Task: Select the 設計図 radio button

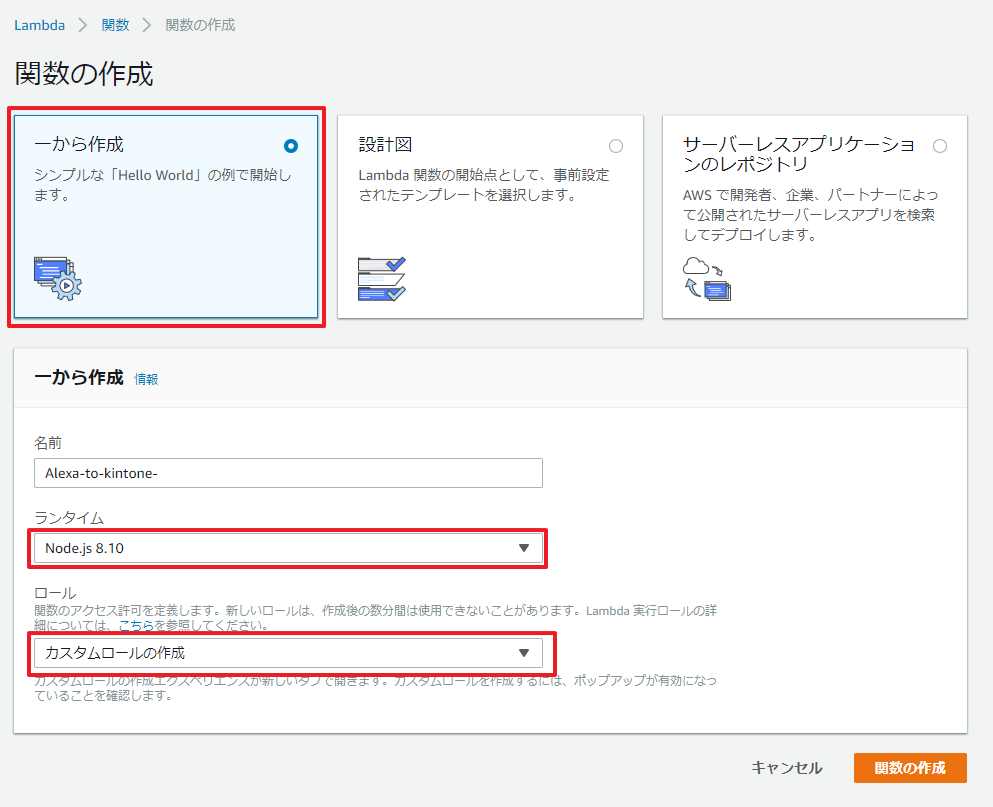Action: click(616, 146)
